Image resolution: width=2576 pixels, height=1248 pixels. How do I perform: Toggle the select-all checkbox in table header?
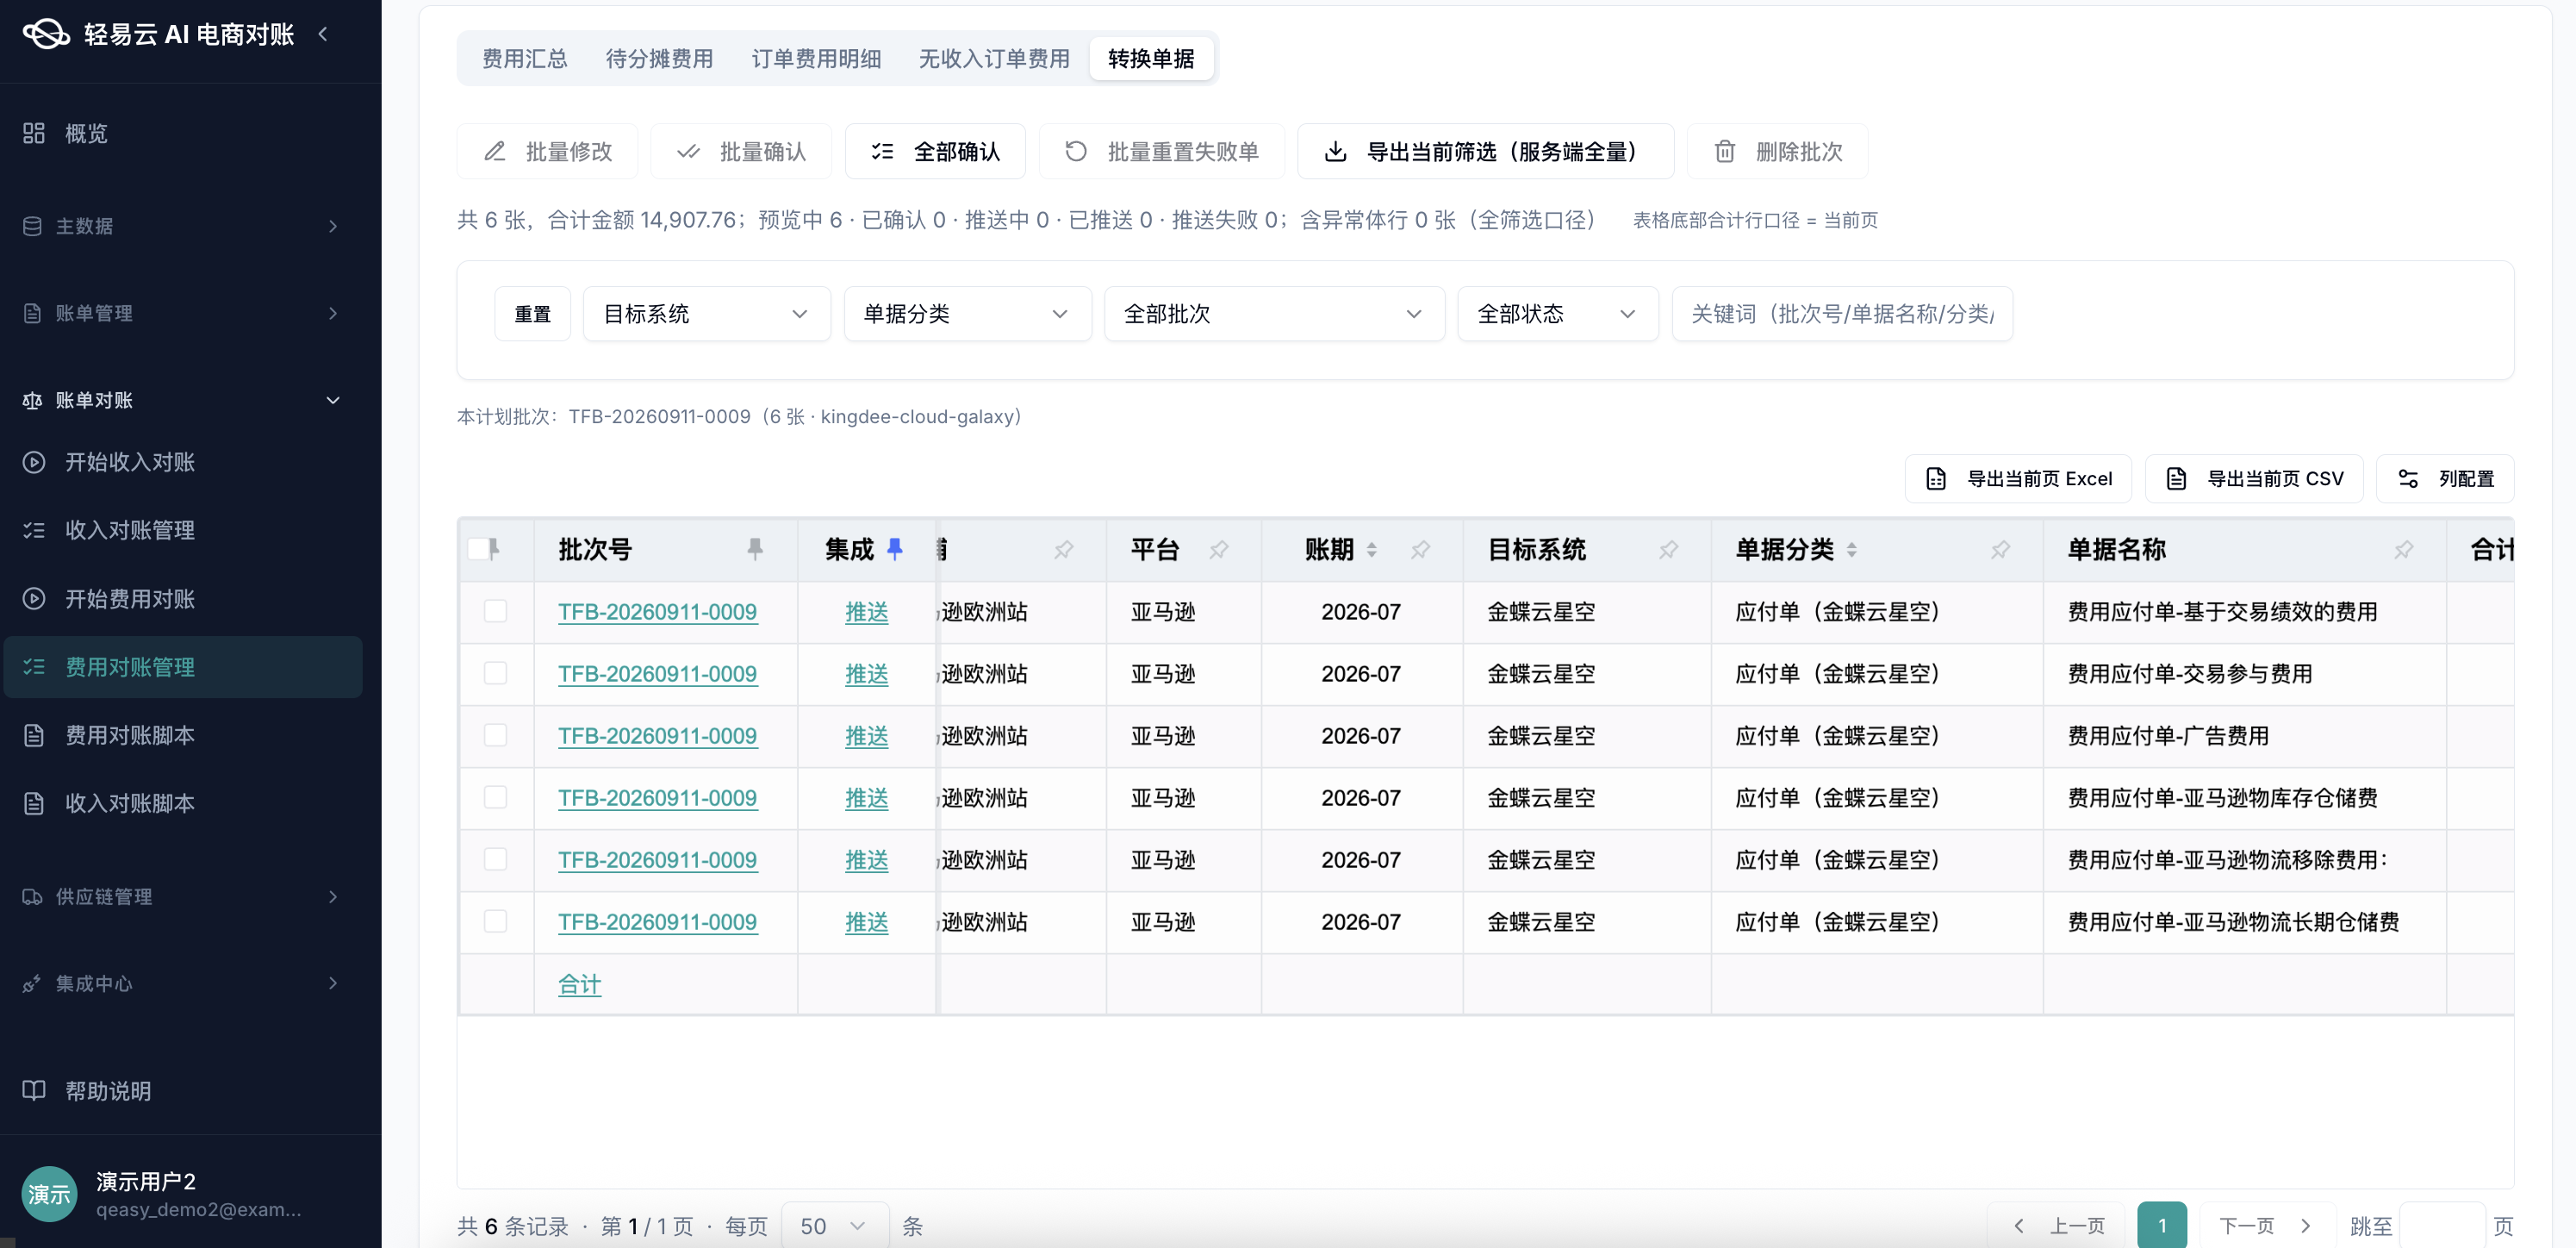(479, 548)
